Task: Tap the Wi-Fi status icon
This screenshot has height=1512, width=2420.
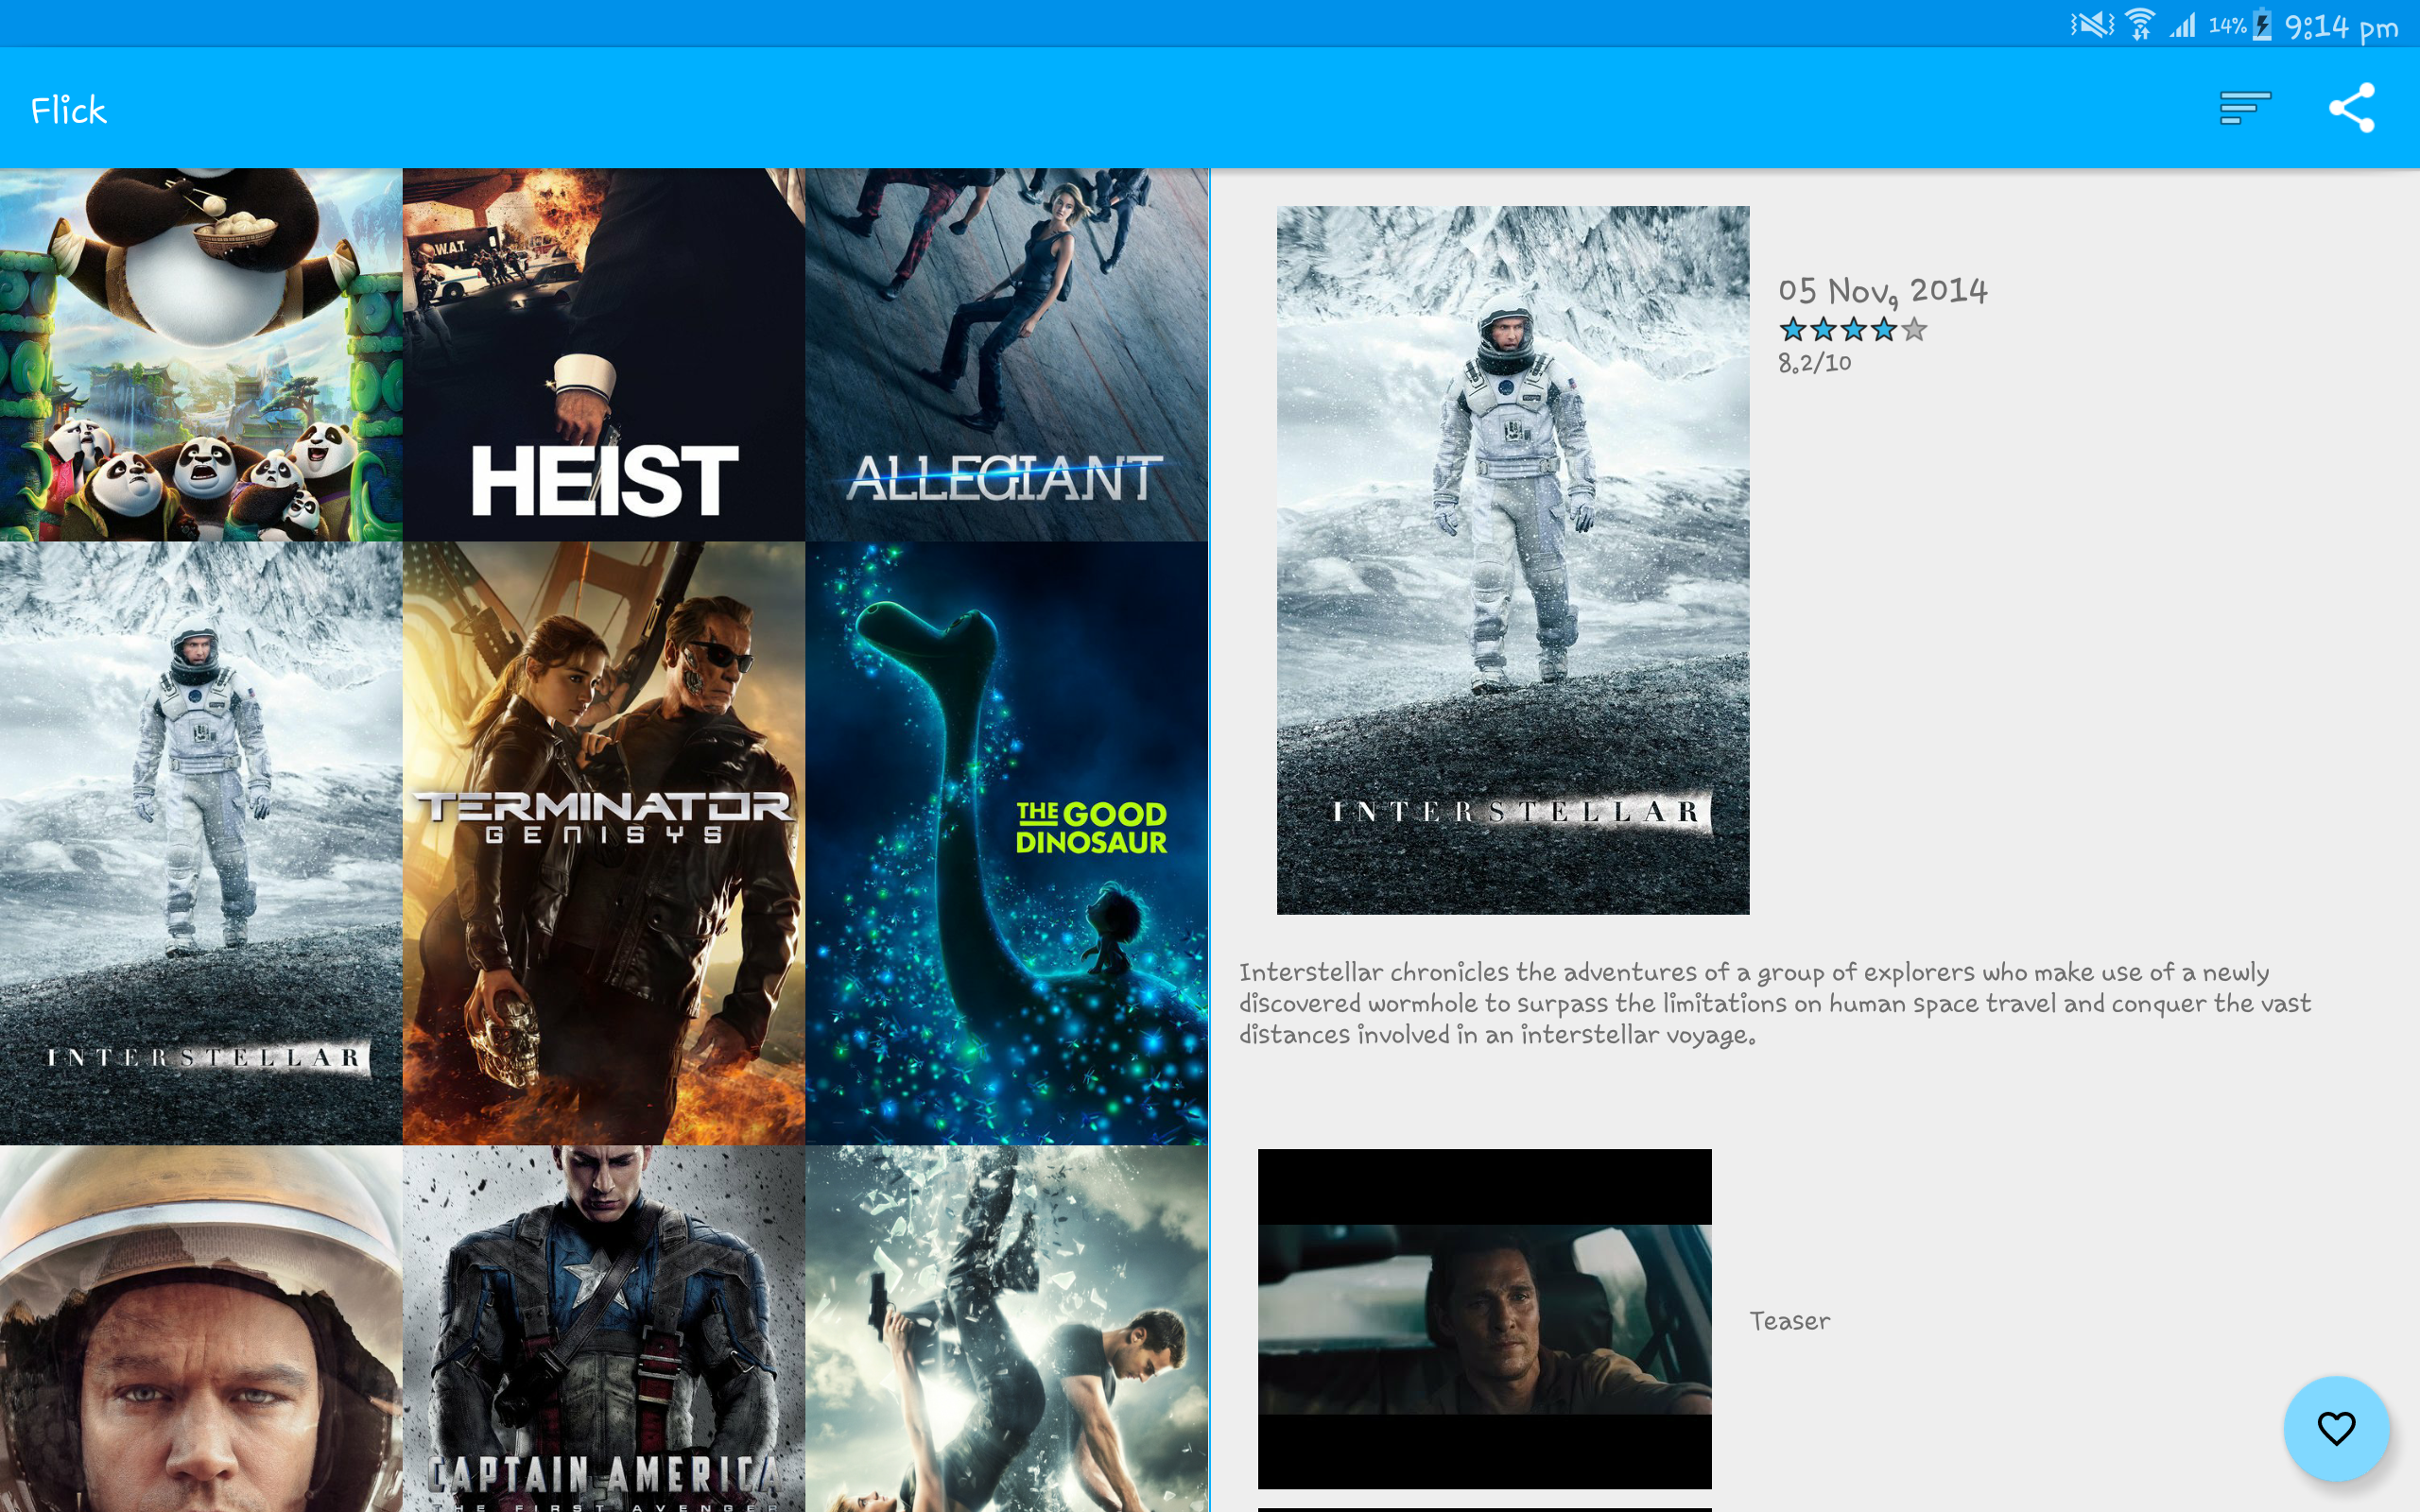Action: (2139, 25)
